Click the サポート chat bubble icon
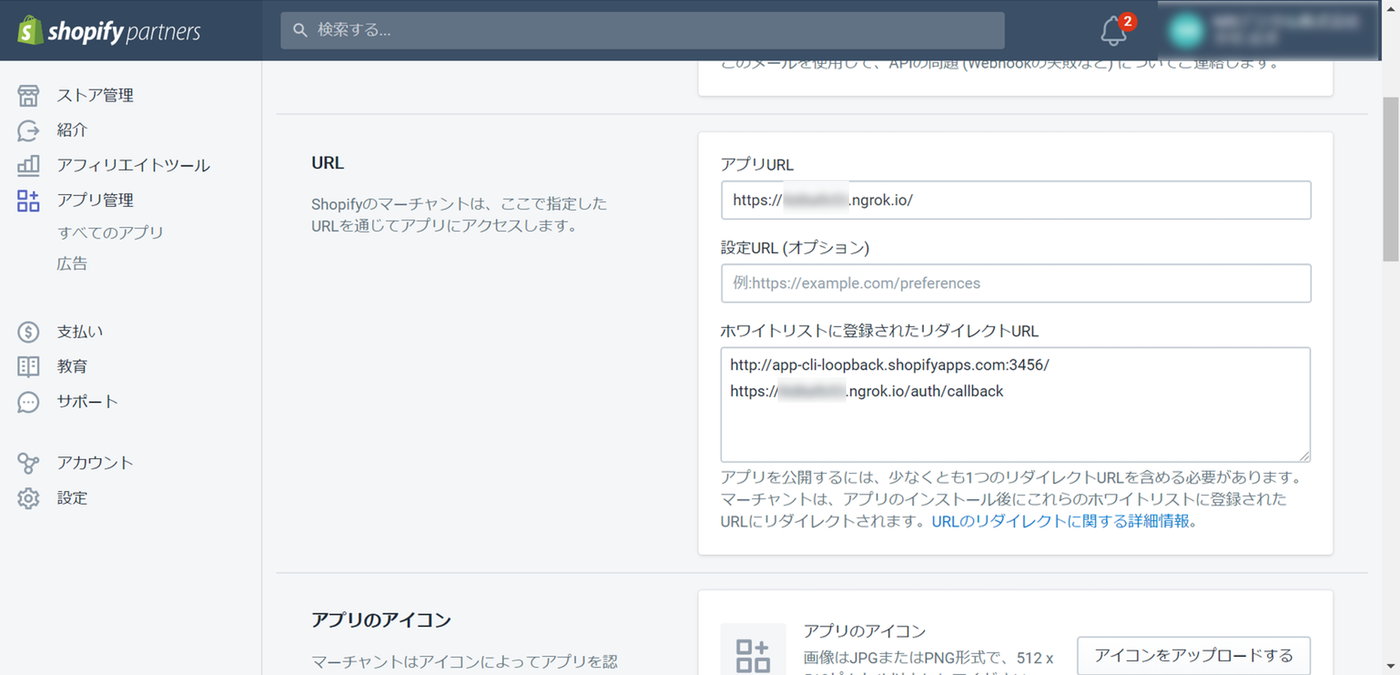The width and height of the screenshot is (1400, 675). (28, 401)
